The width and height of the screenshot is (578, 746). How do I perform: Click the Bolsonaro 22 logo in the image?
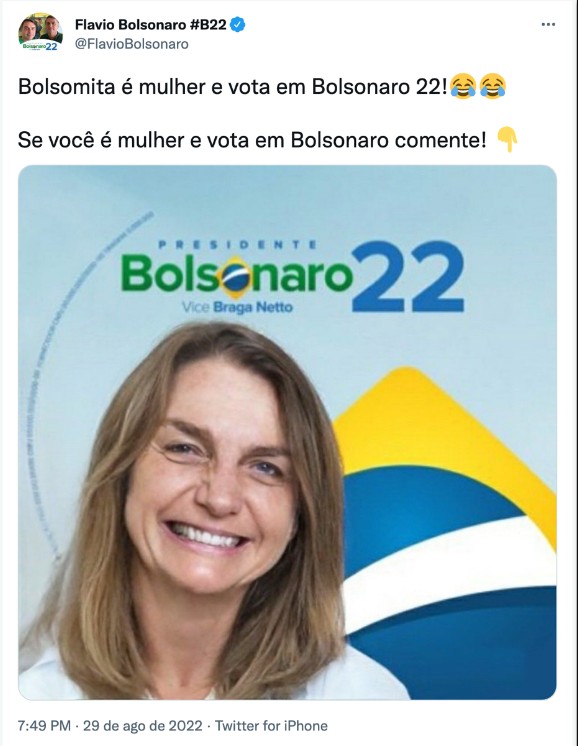point(292,276)
